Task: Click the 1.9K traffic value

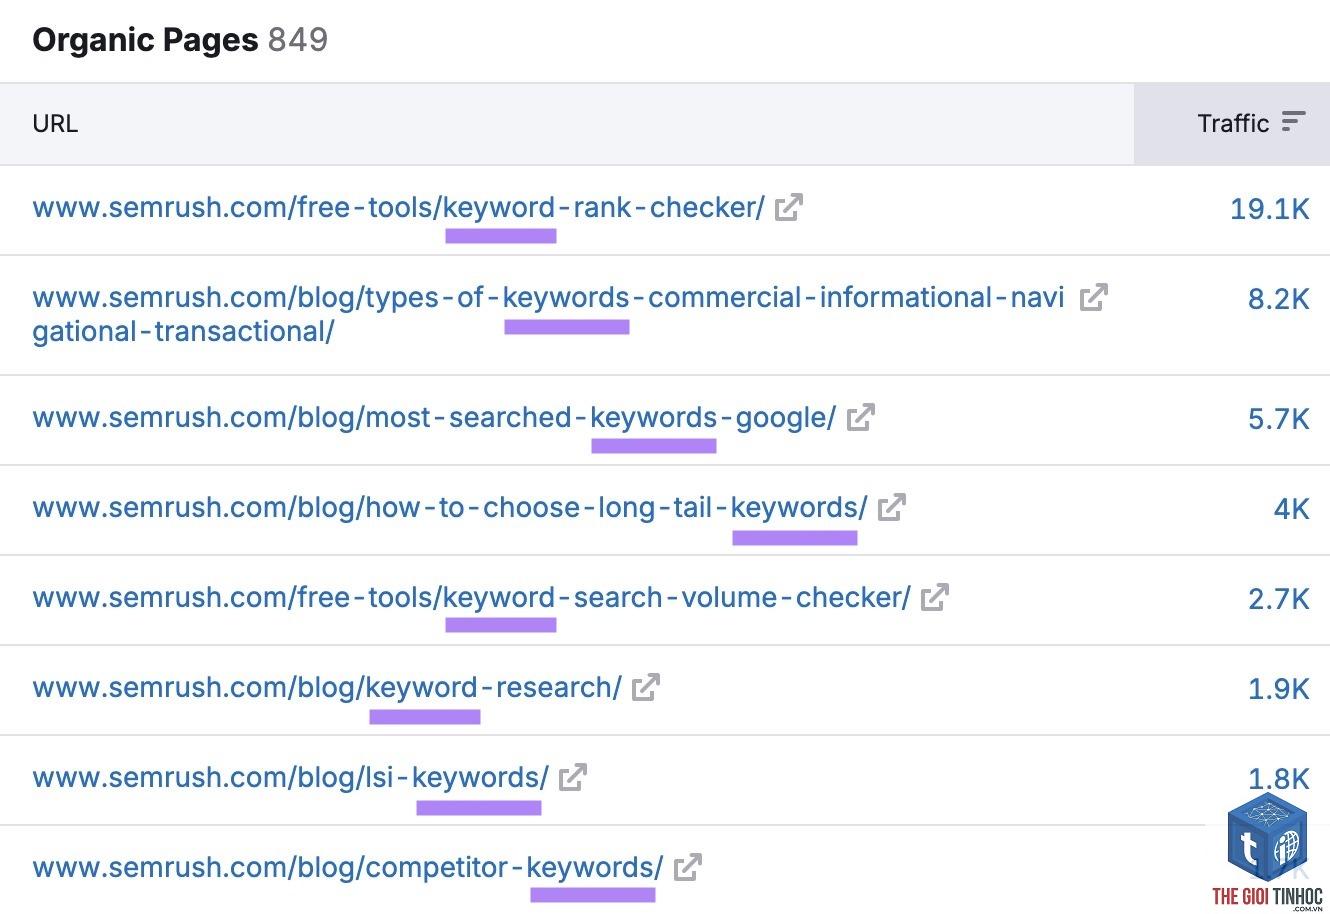Action: pos(1278,688)
